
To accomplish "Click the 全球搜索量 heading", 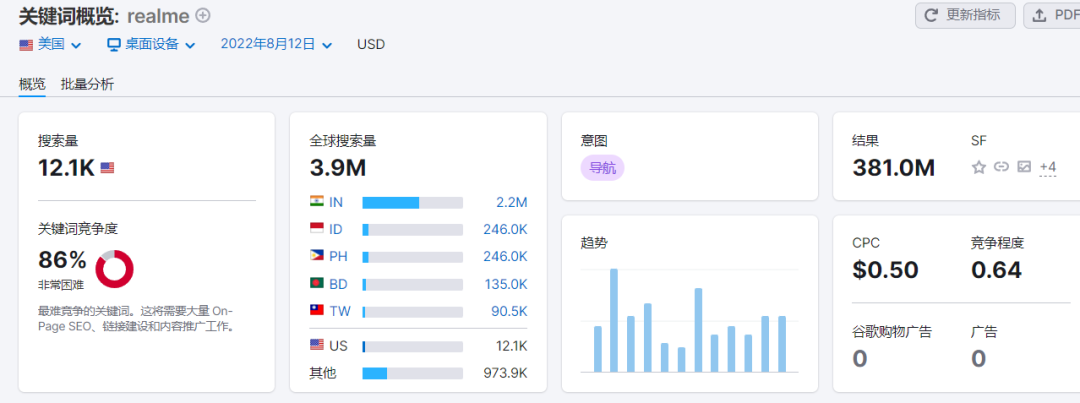I will (343, 141).
